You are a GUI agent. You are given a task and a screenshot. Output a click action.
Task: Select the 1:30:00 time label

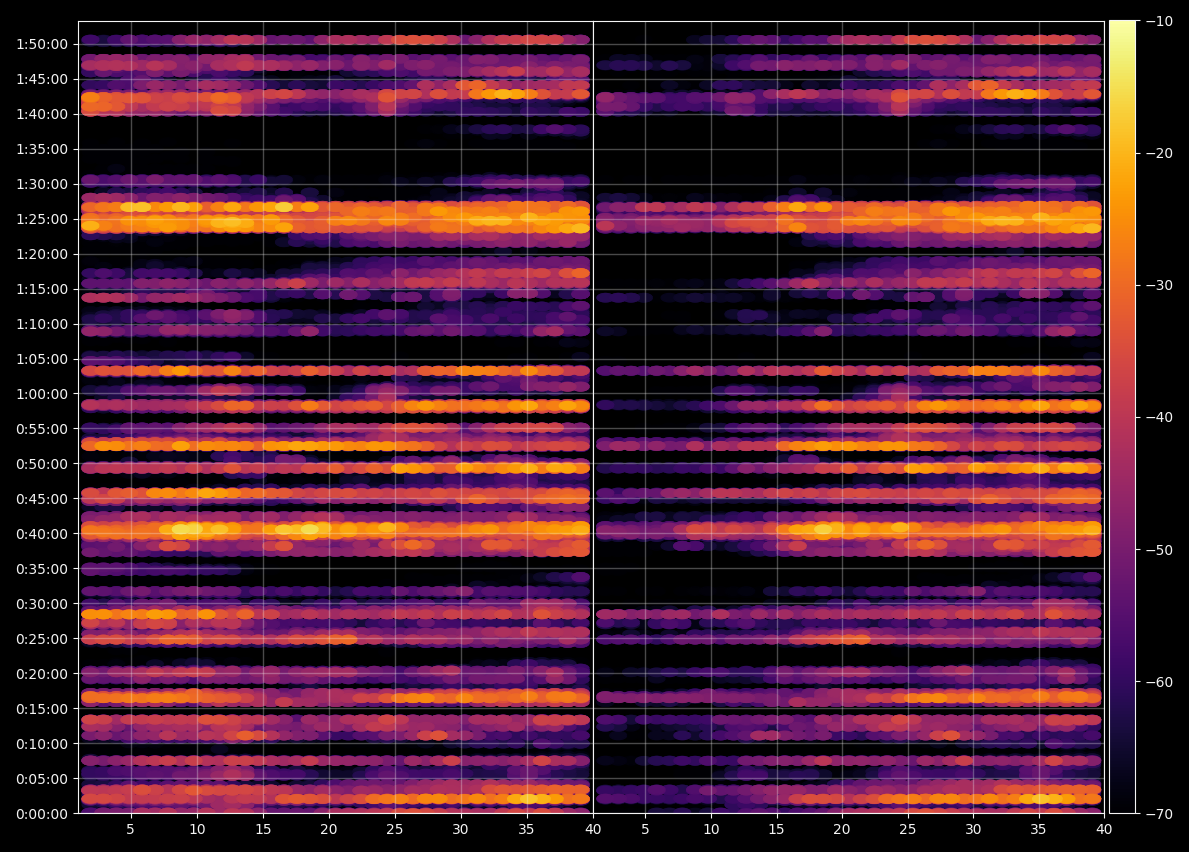pos(42,184)
